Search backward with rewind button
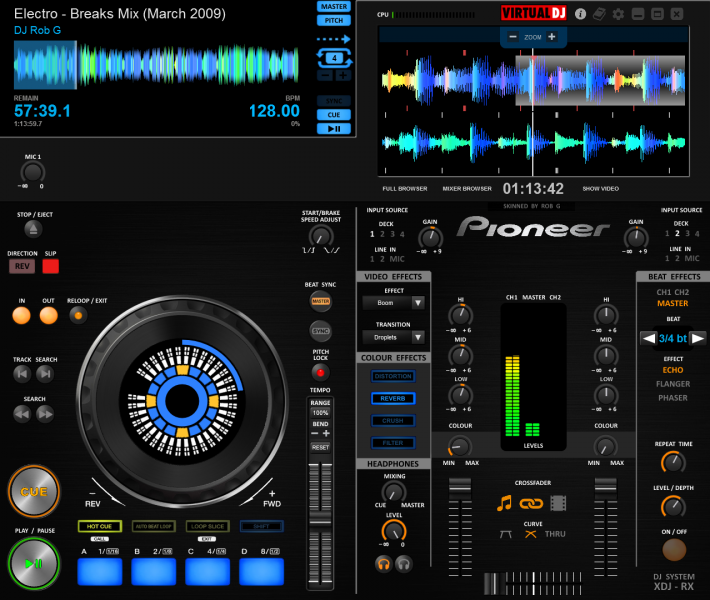This screenshot has height=600, width=710. pyautogui.click(x=22, y=414)
